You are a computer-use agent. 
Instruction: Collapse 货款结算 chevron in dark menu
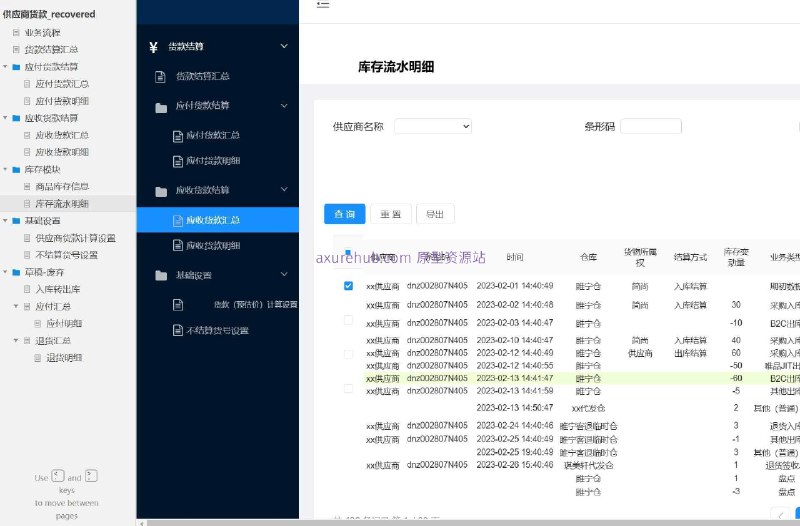click(x=284, y=46)
